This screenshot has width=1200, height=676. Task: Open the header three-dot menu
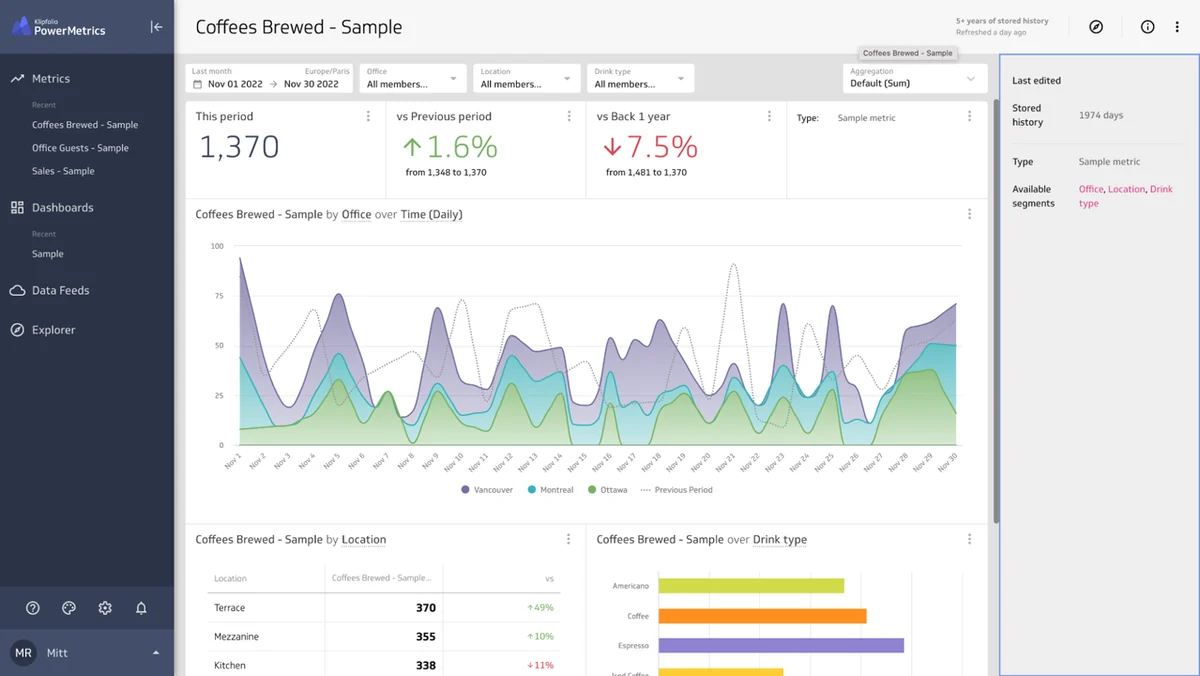[1177, 27]
